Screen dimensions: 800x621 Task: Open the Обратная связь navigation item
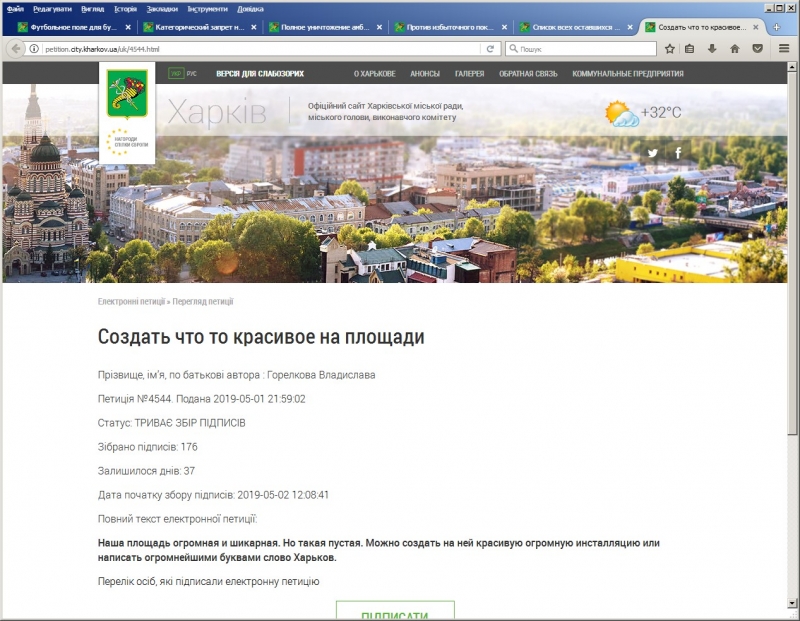coord(528,73)
